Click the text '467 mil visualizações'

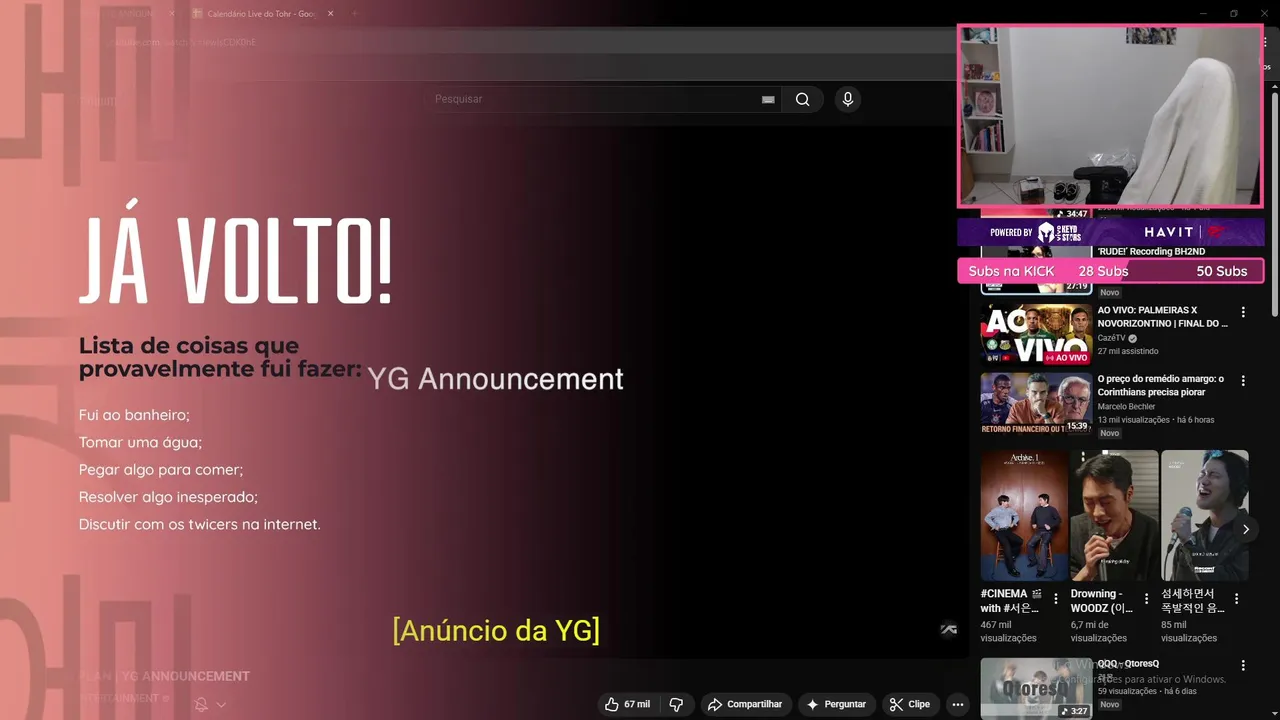coord(1008,631)
